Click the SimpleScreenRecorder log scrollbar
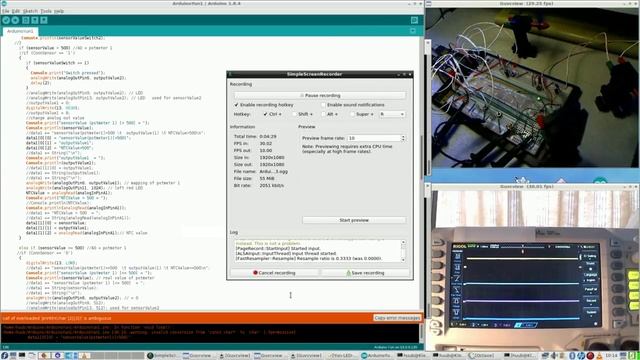The height and width of the screenshot is (360, 640). (403, 251)
